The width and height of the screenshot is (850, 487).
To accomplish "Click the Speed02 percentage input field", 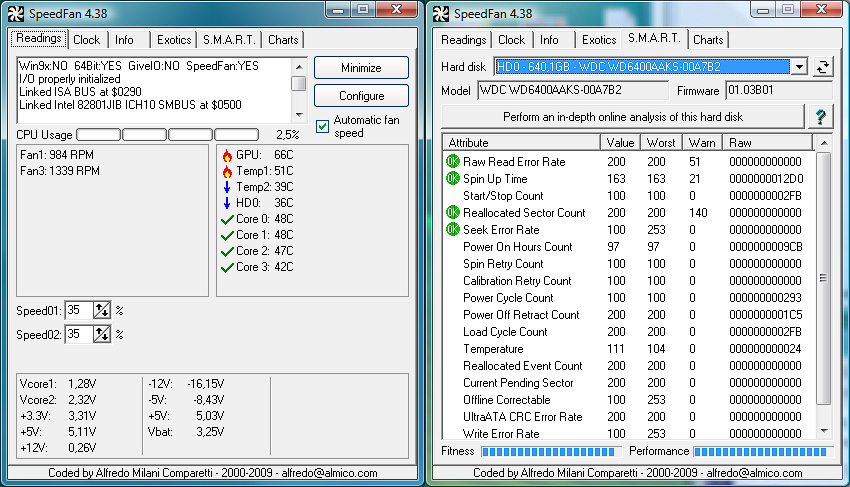I will tap(79, 334).
